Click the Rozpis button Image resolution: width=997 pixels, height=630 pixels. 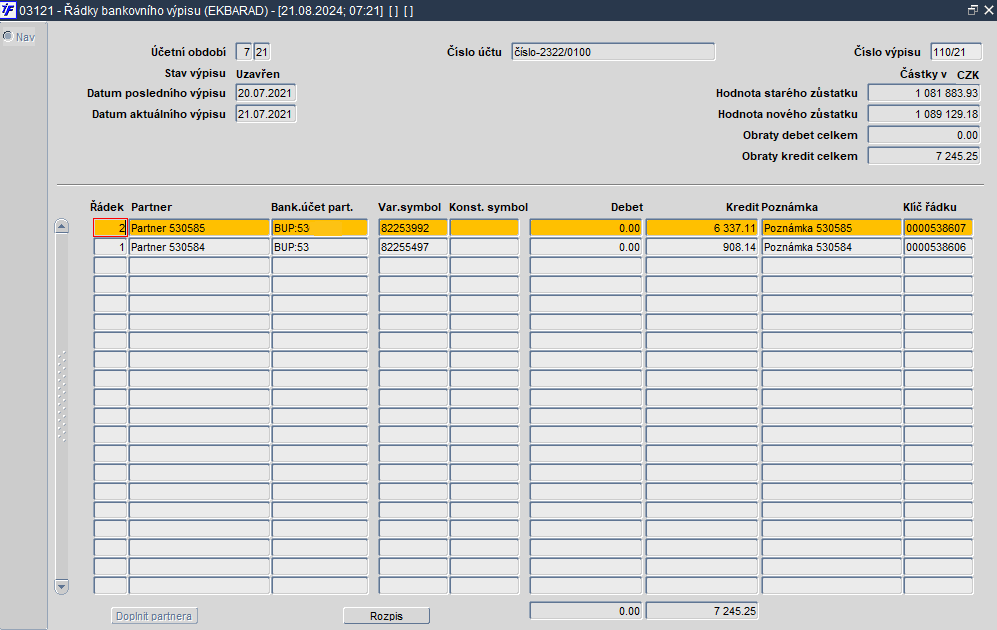[387, 616]
